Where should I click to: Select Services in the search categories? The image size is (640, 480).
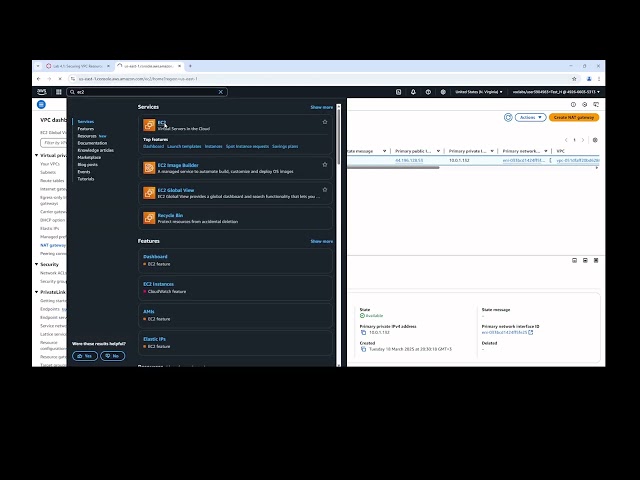[86, 122]
